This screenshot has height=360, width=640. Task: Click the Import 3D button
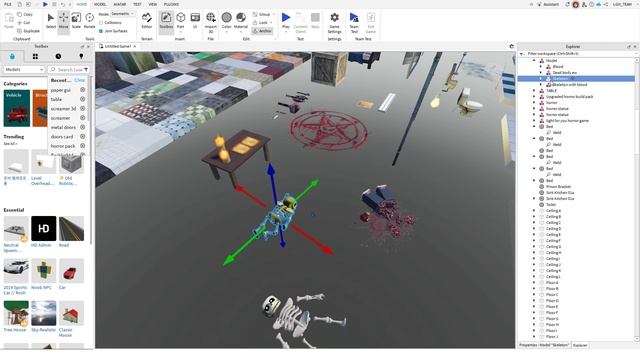pyautogui.click(x=211, y=22)
